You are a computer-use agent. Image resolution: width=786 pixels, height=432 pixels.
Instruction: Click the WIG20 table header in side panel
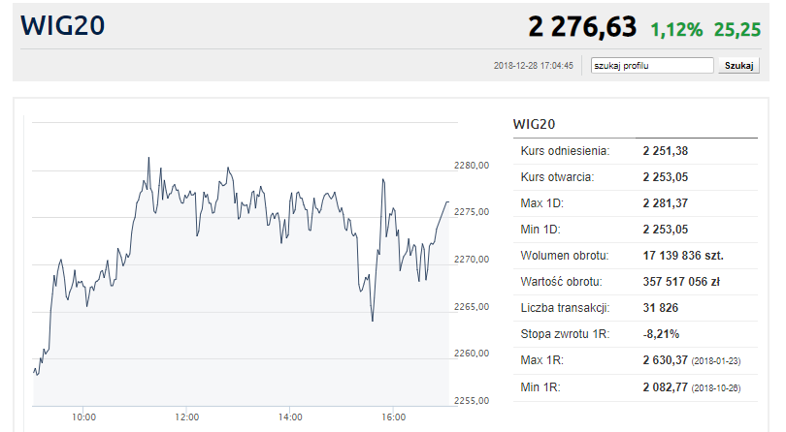click(534, 124)
